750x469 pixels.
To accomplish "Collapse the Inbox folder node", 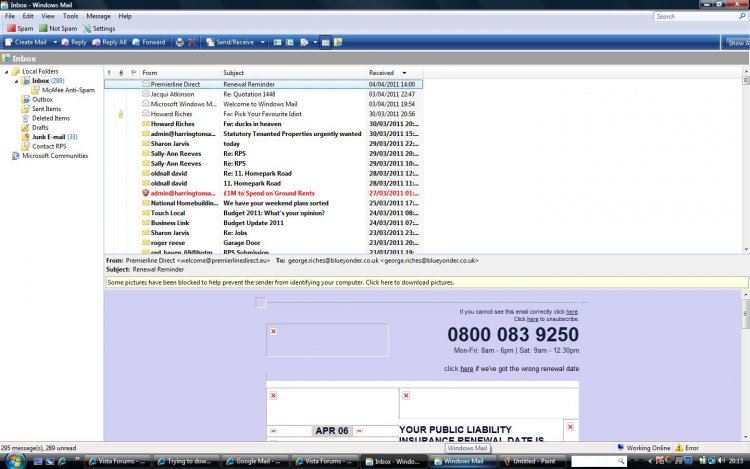I will pos(16,81).
